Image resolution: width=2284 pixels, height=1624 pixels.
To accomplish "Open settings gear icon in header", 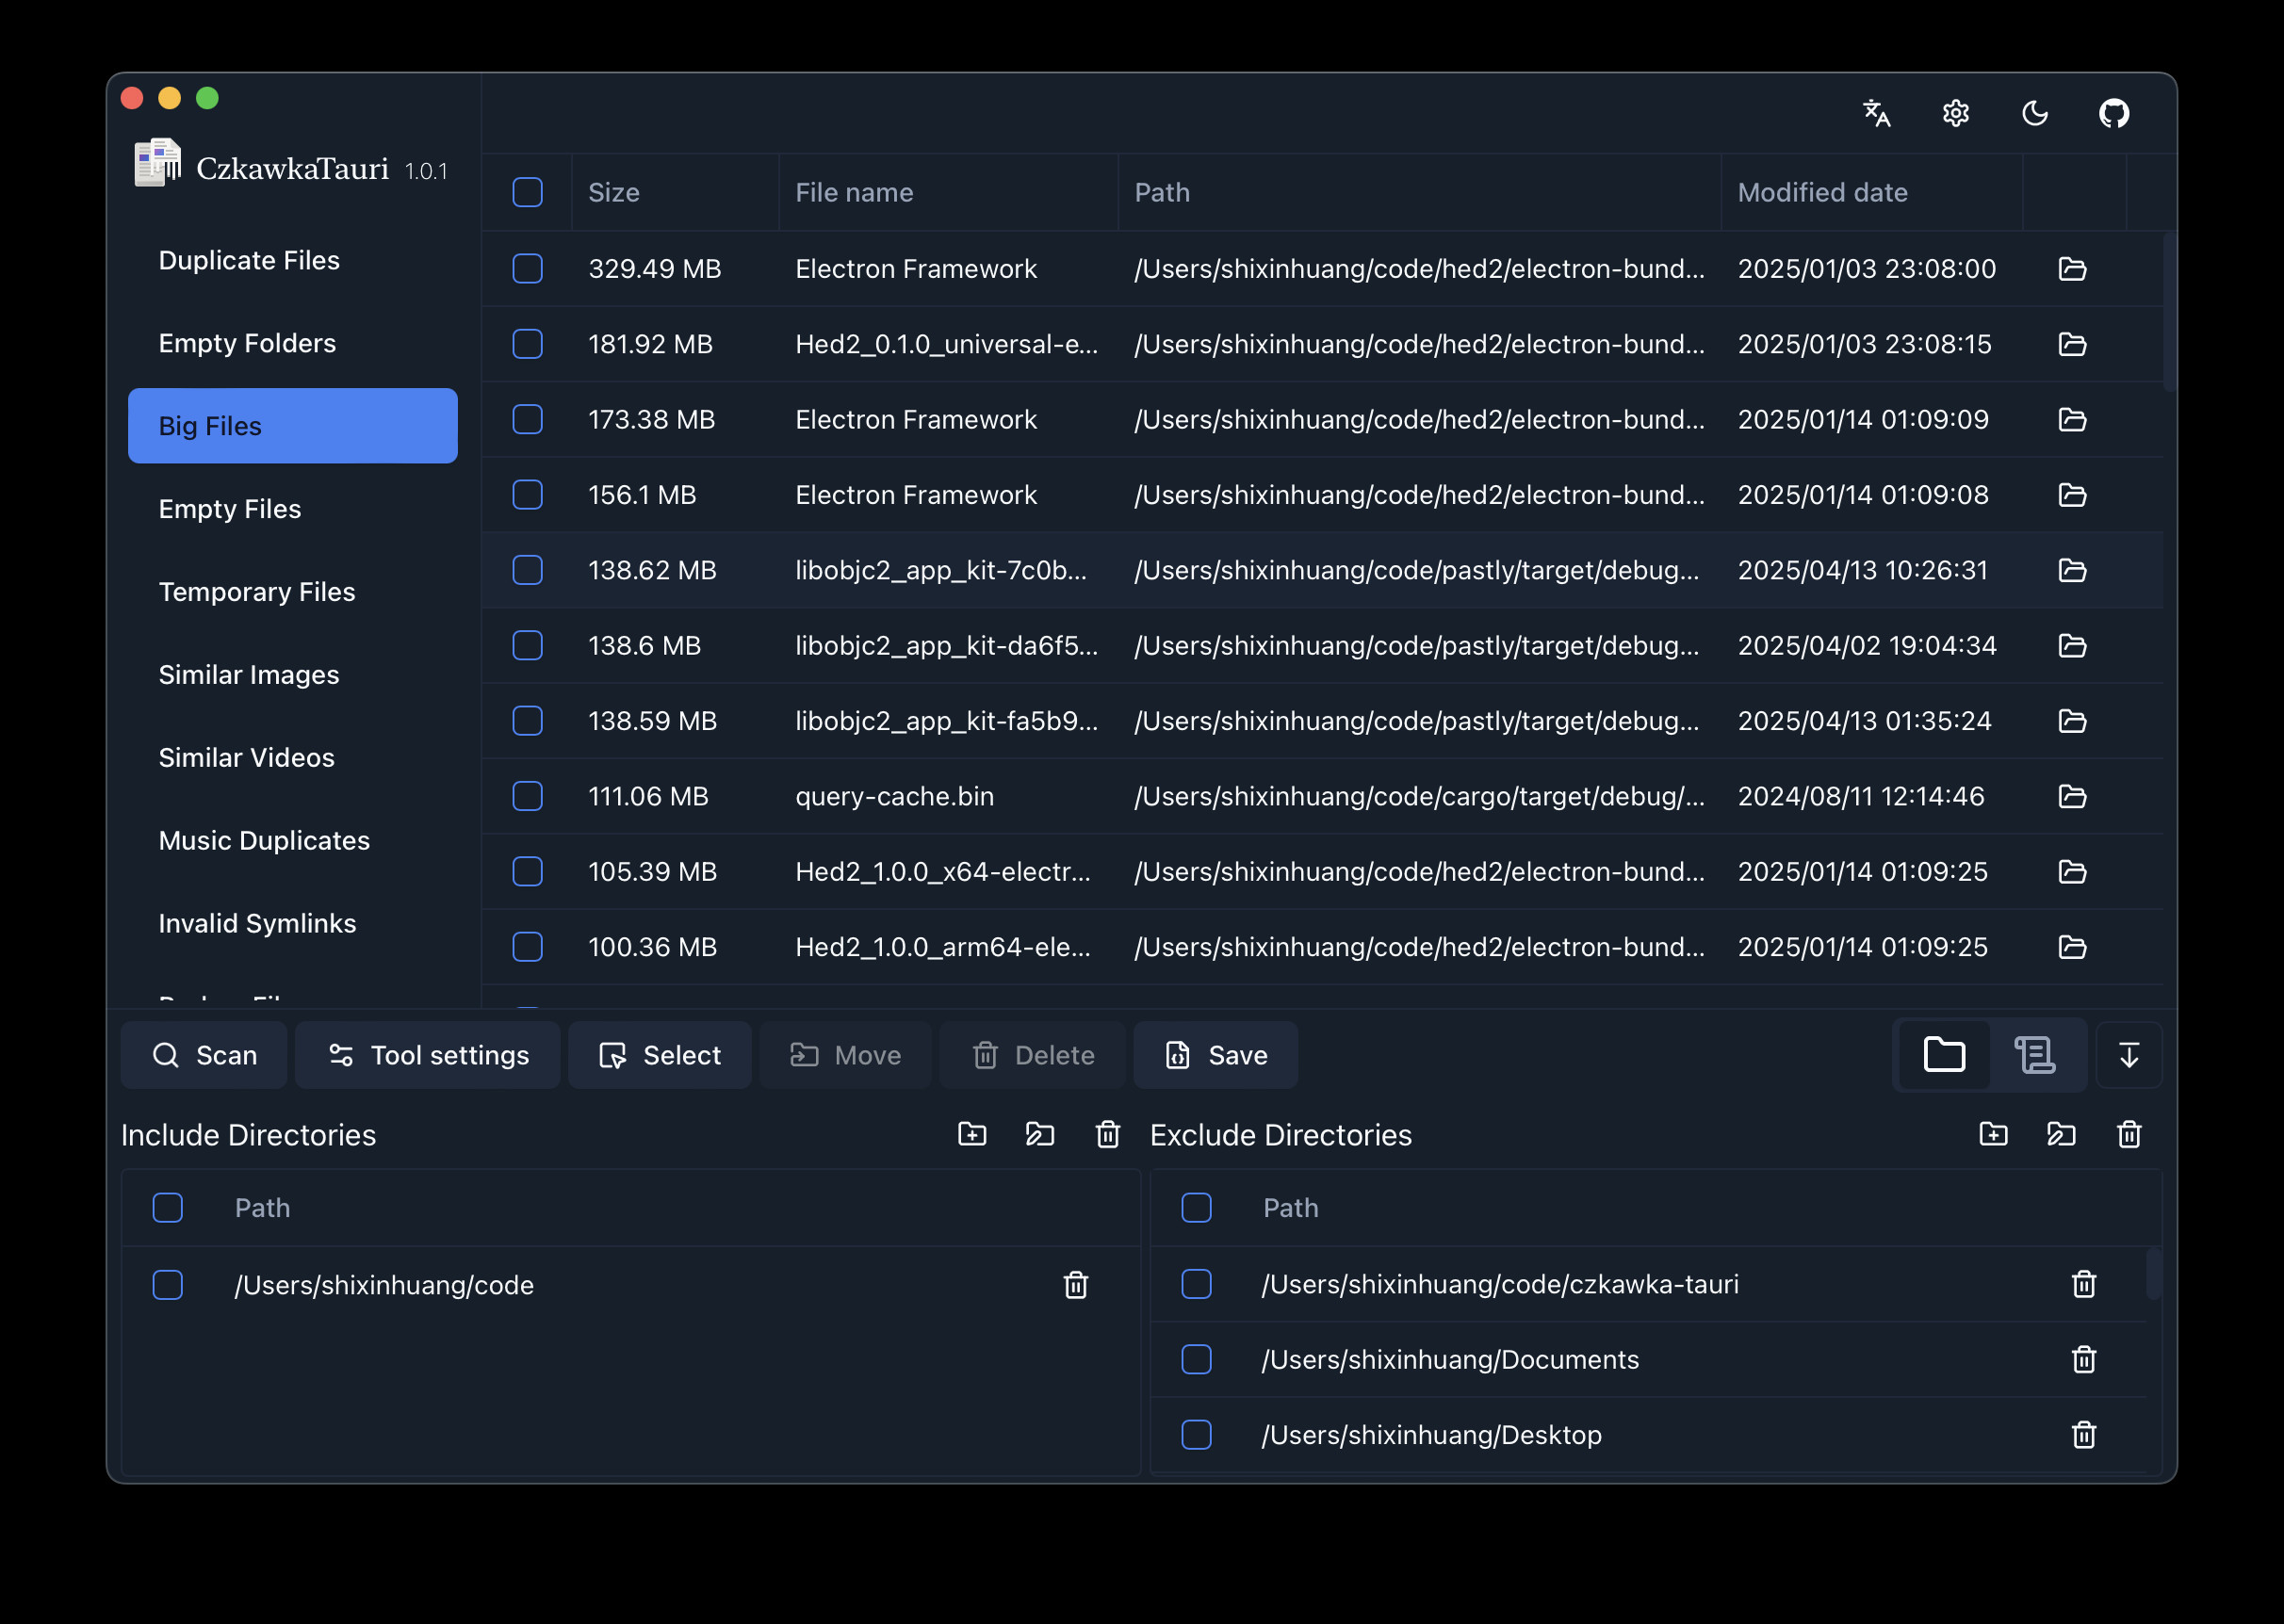I will [1955, 113].
